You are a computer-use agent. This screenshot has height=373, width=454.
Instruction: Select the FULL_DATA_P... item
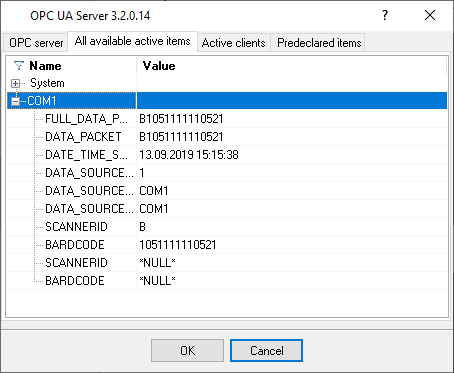click(86, 119)
